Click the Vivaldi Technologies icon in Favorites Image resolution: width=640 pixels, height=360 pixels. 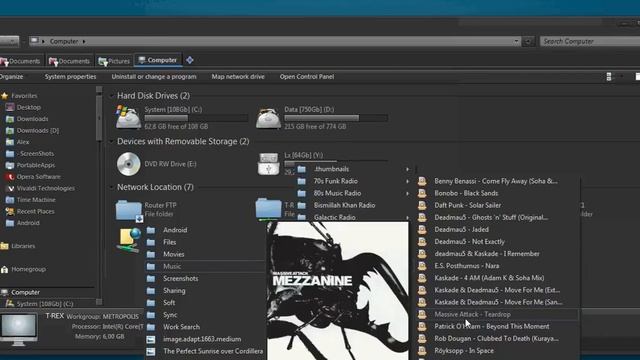(10, 188)
